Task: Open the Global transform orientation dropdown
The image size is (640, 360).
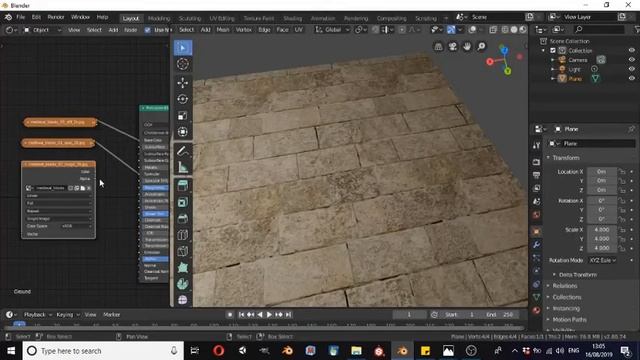Action: (333, 30)
